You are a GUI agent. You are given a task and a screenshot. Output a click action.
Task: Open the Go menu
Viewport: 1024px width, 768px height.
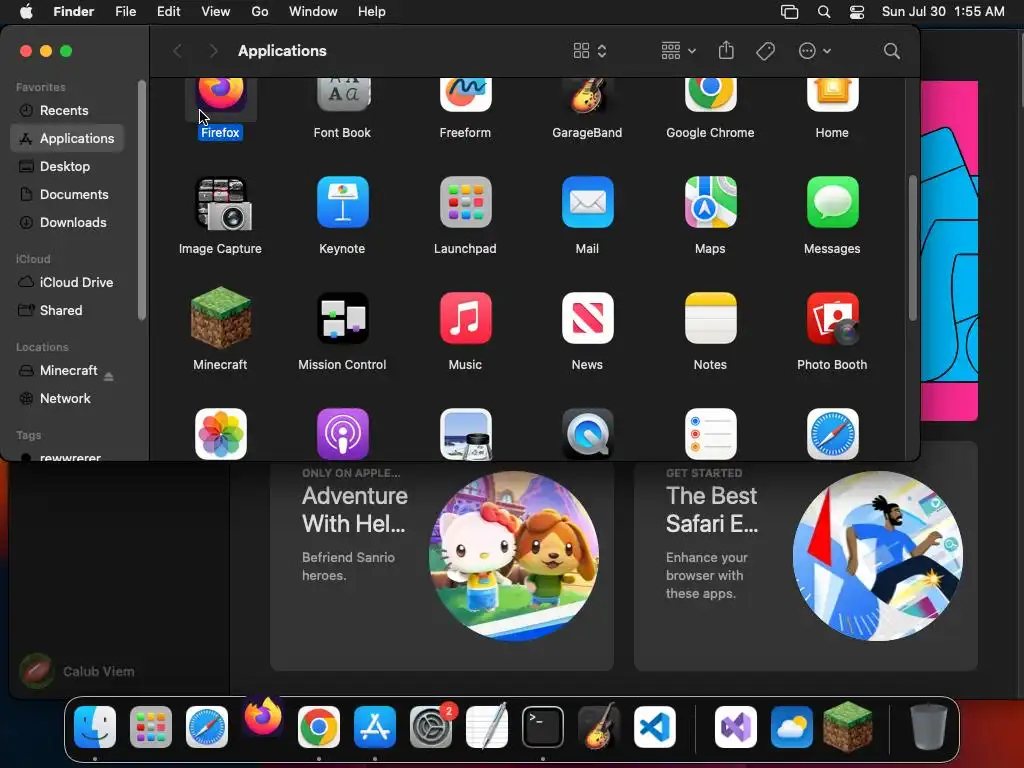pyautogui.click(x=260, y=12)
